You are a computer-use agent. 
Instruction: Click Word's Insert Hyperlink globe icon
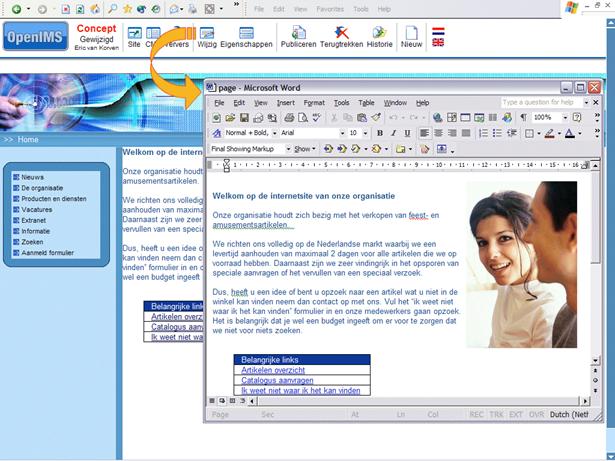[x=438, y=117]
